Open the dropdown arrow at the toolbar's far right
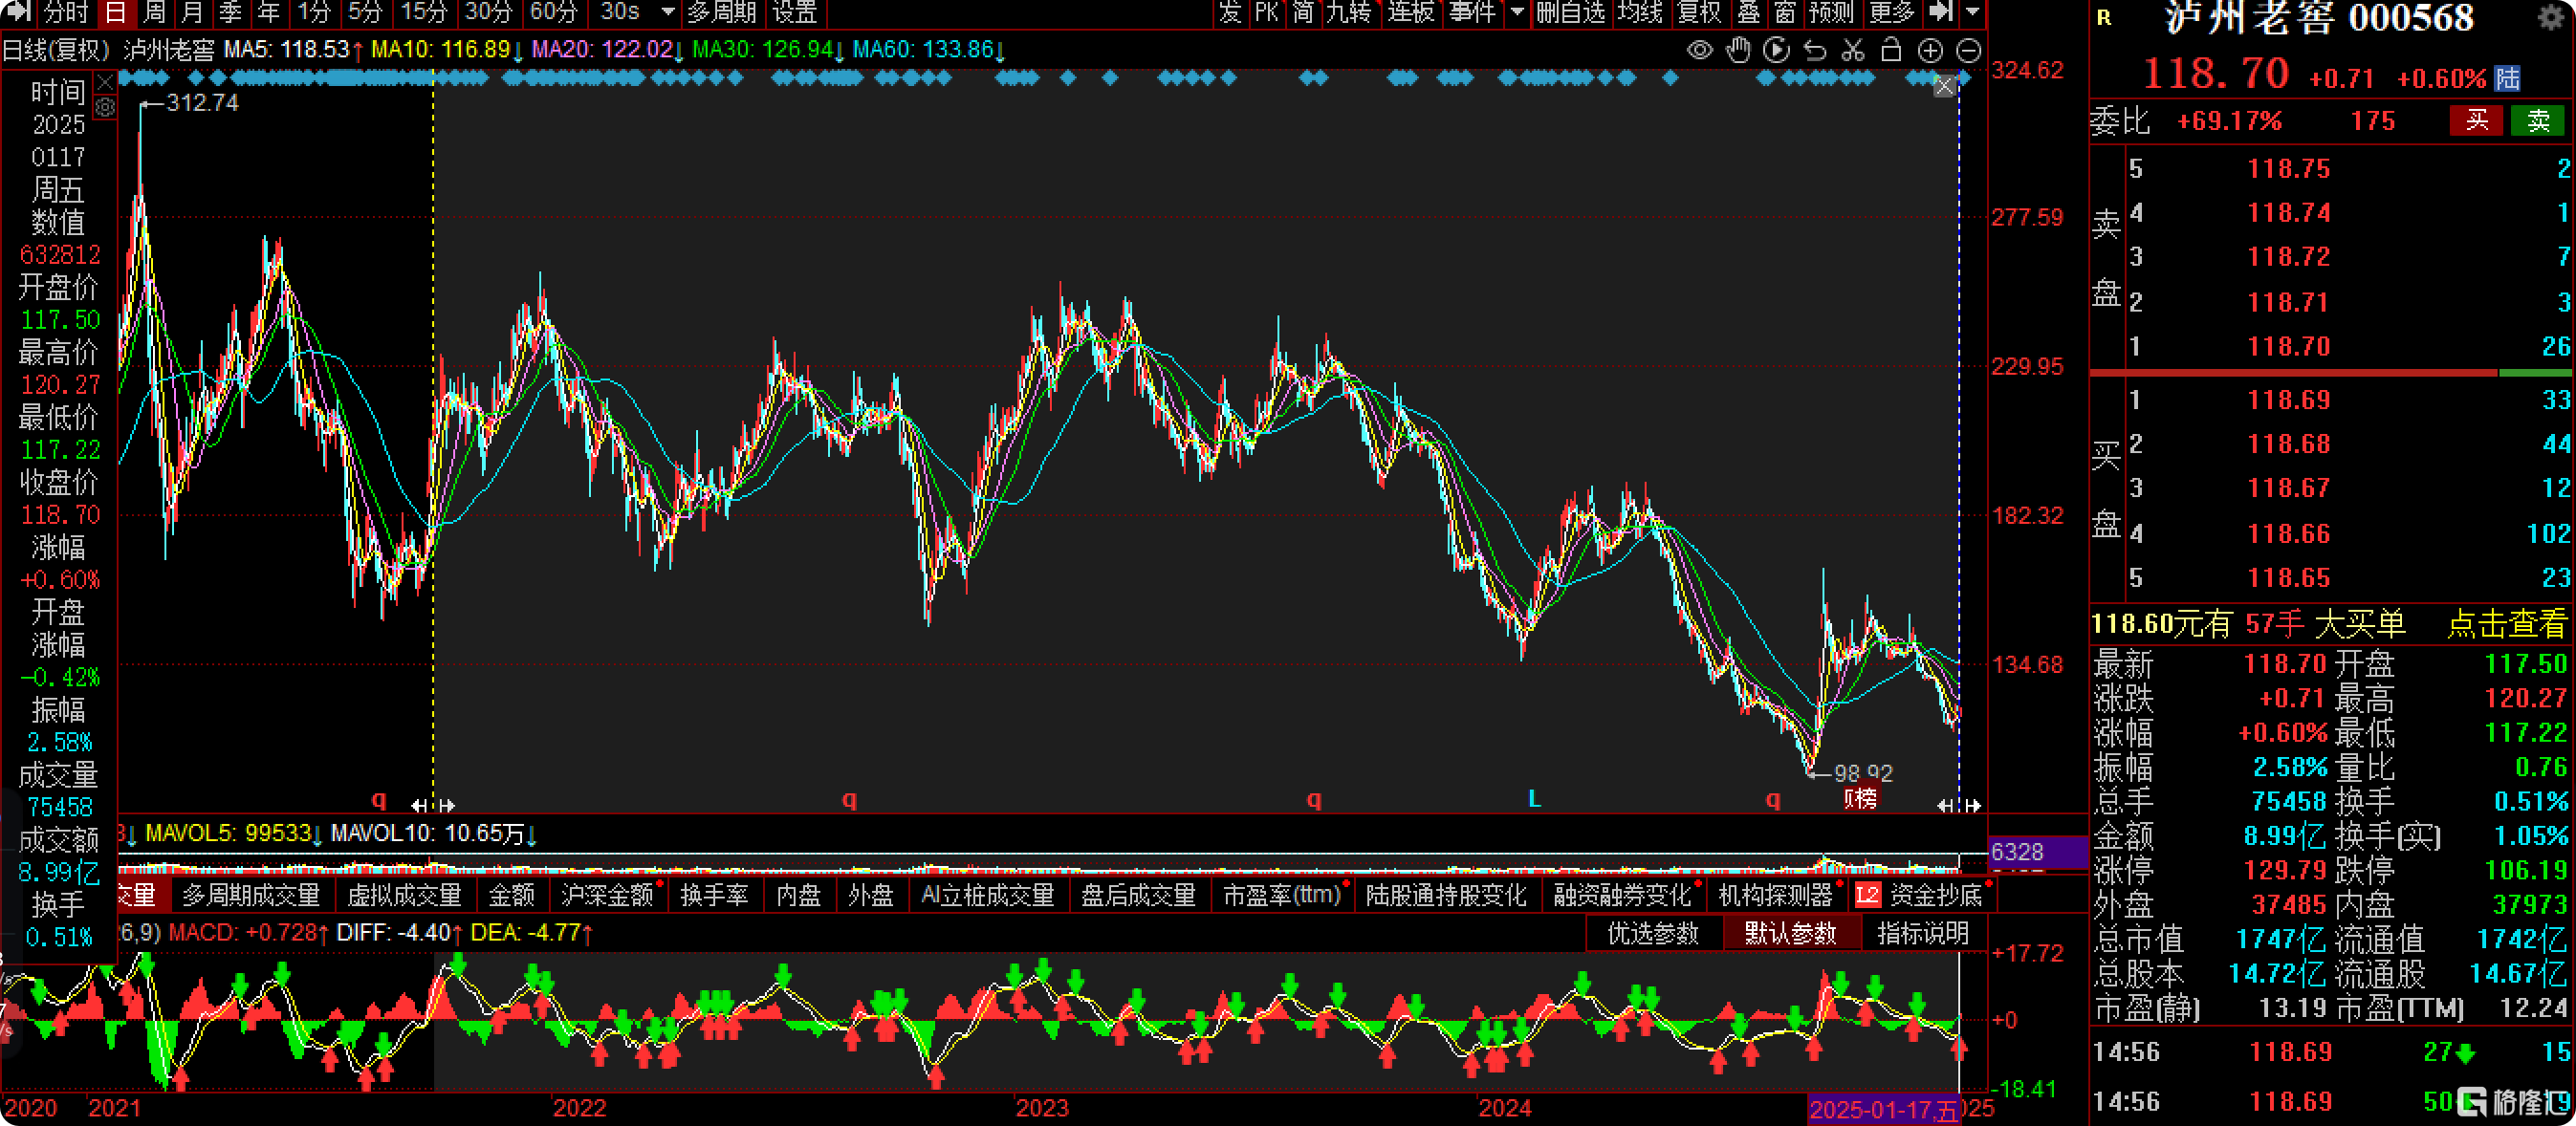The width and height of the screenshot is (2576, 1126). pos(1972,12)
